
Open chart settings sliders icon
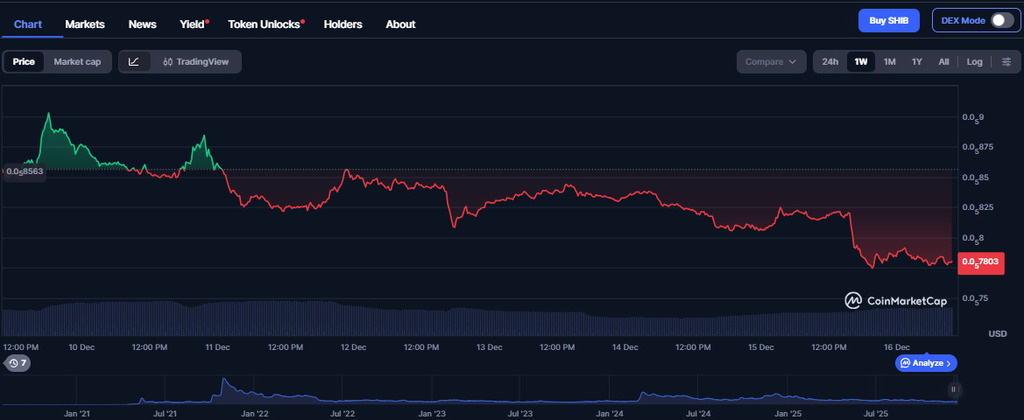1006,62
